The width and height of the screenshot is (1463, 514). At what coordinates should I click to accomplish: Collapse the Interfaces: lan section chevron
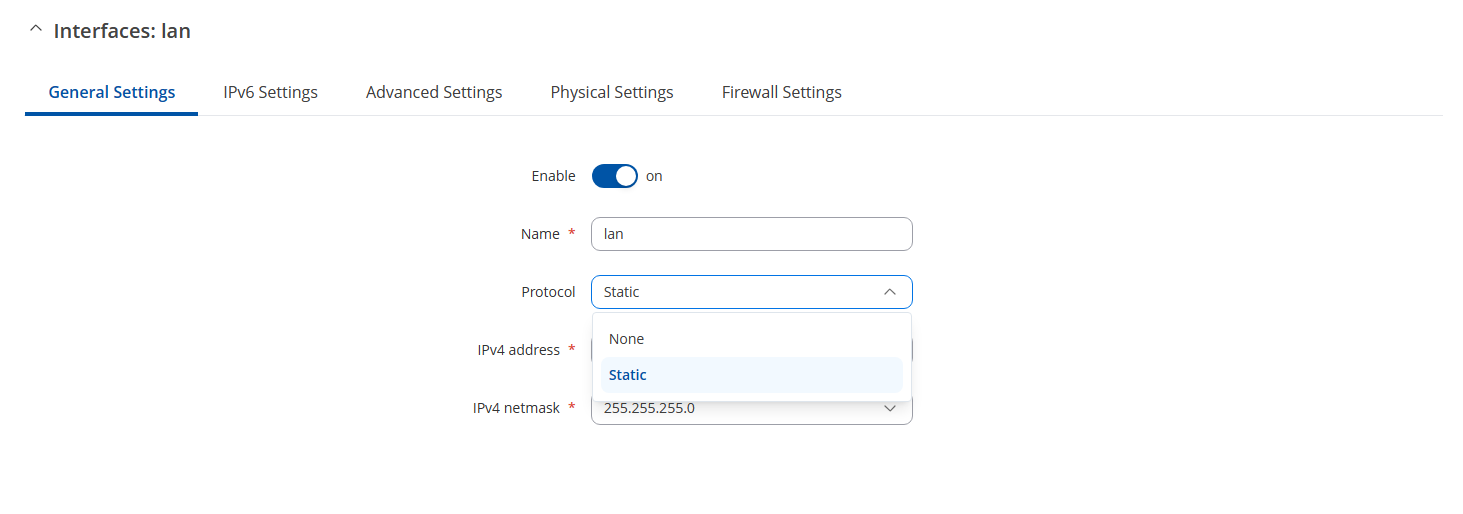tap(36, 30)
